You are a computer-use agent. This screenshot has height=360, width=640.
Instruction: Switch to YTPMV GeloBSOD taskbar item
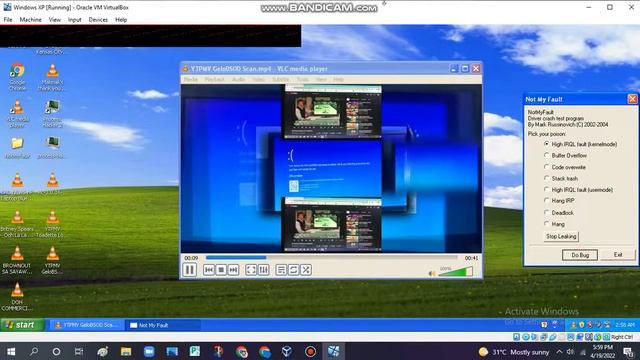coord(86,325)
